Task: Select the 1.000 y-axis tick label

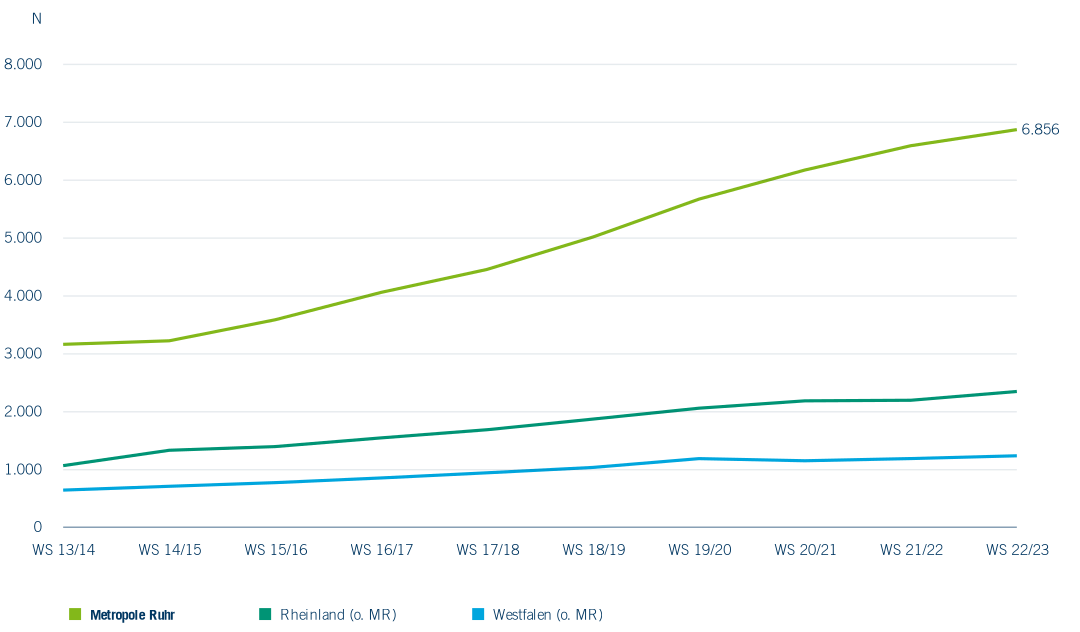Action: tap(23, 469)
